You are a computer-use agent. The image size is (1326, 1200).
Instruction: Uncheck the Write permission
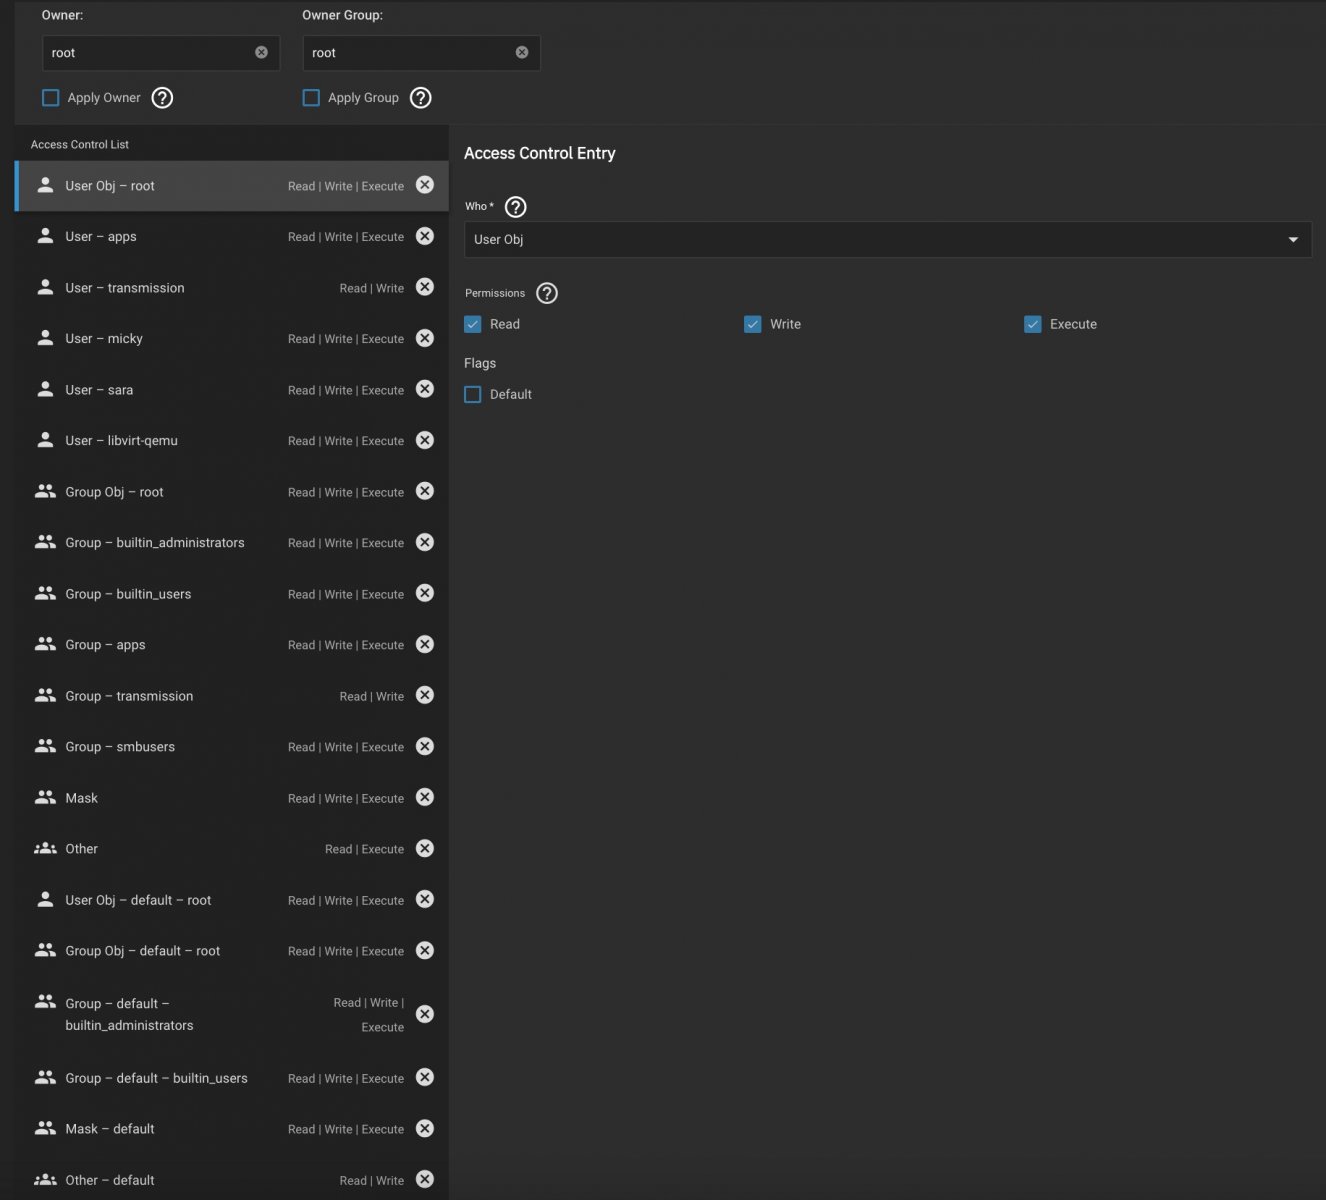click(753, 324)
